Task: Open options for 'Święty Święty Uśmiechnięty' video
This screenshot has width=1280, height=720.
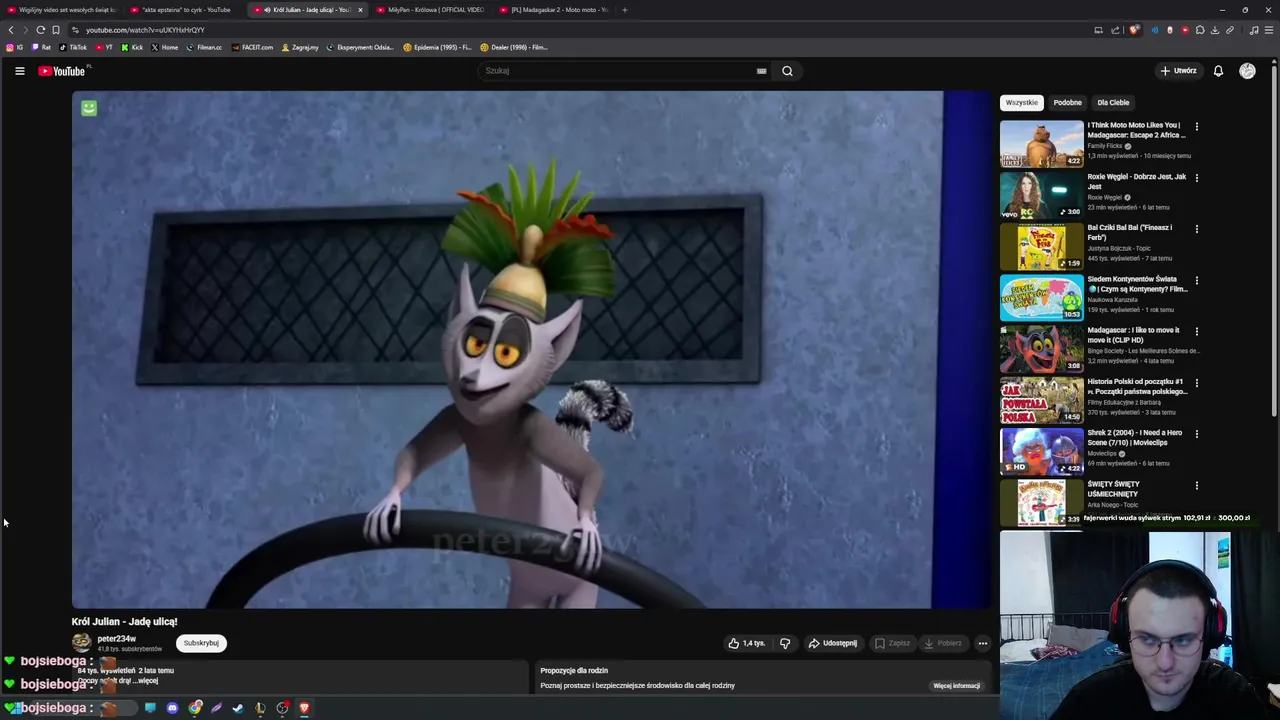Action: (x=1196, y=486)
